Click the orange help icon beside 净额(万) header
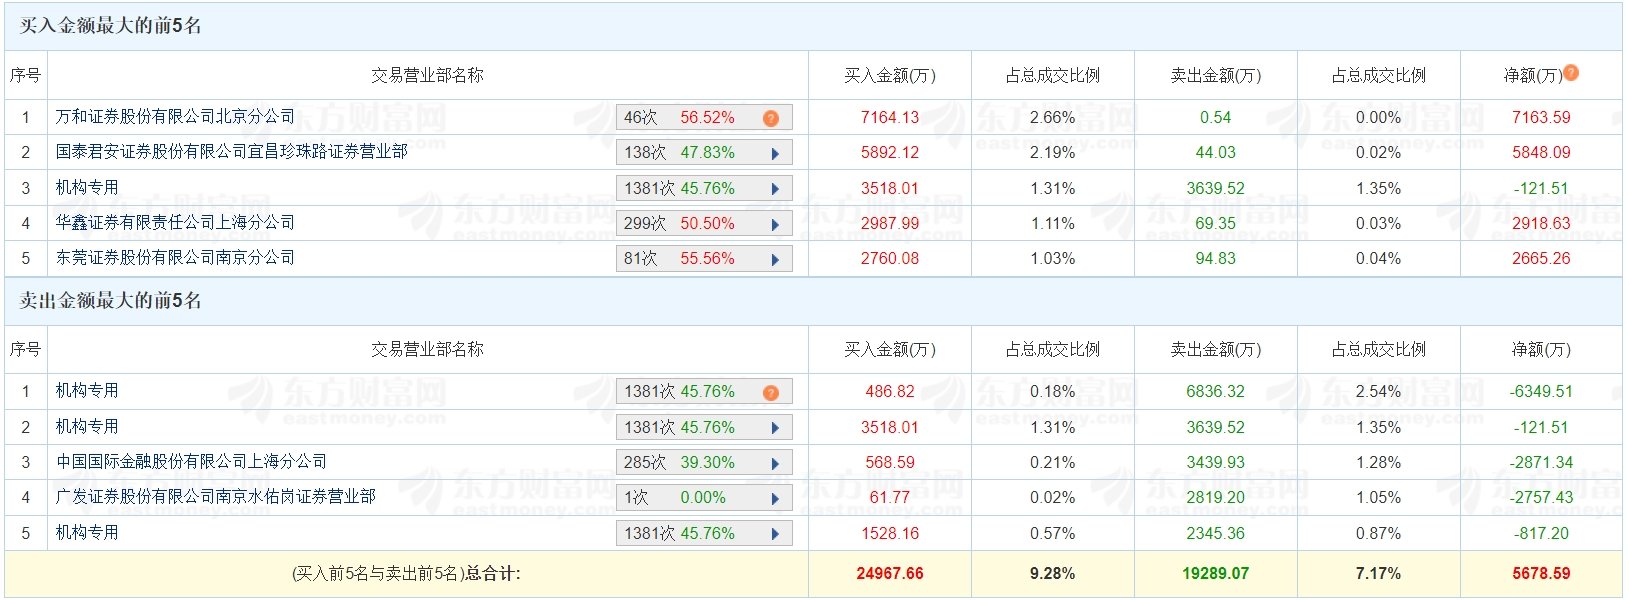 tap(1571, 72)
